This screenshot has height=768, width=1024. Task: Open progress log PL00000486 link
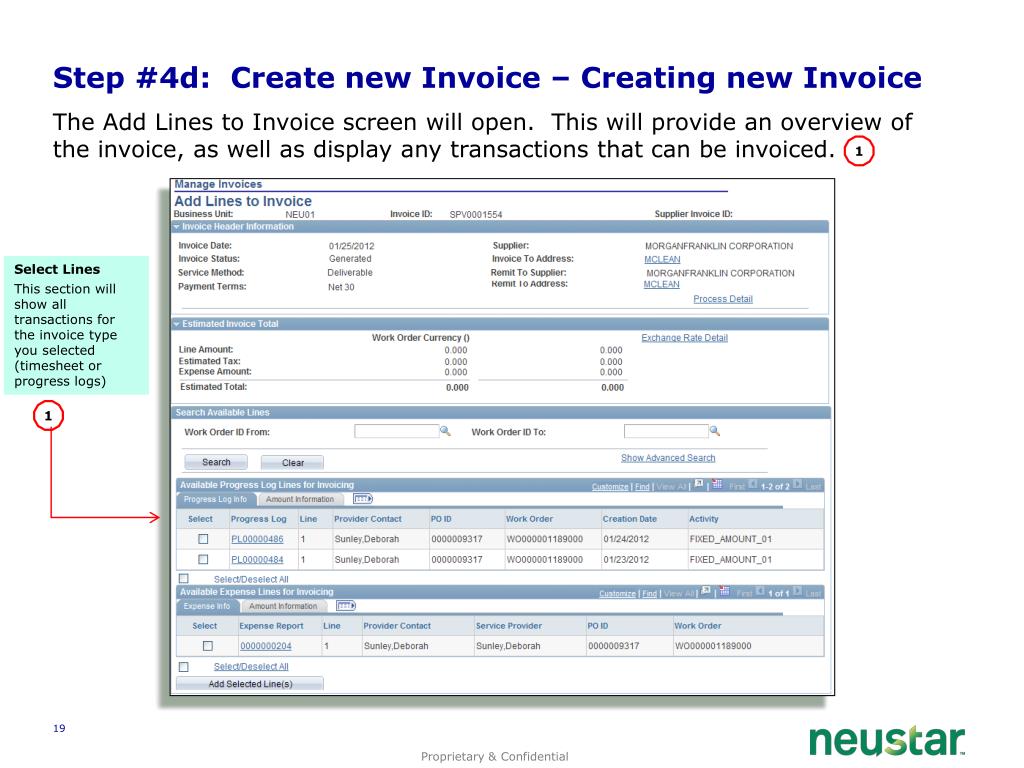[x=257, y=539]
